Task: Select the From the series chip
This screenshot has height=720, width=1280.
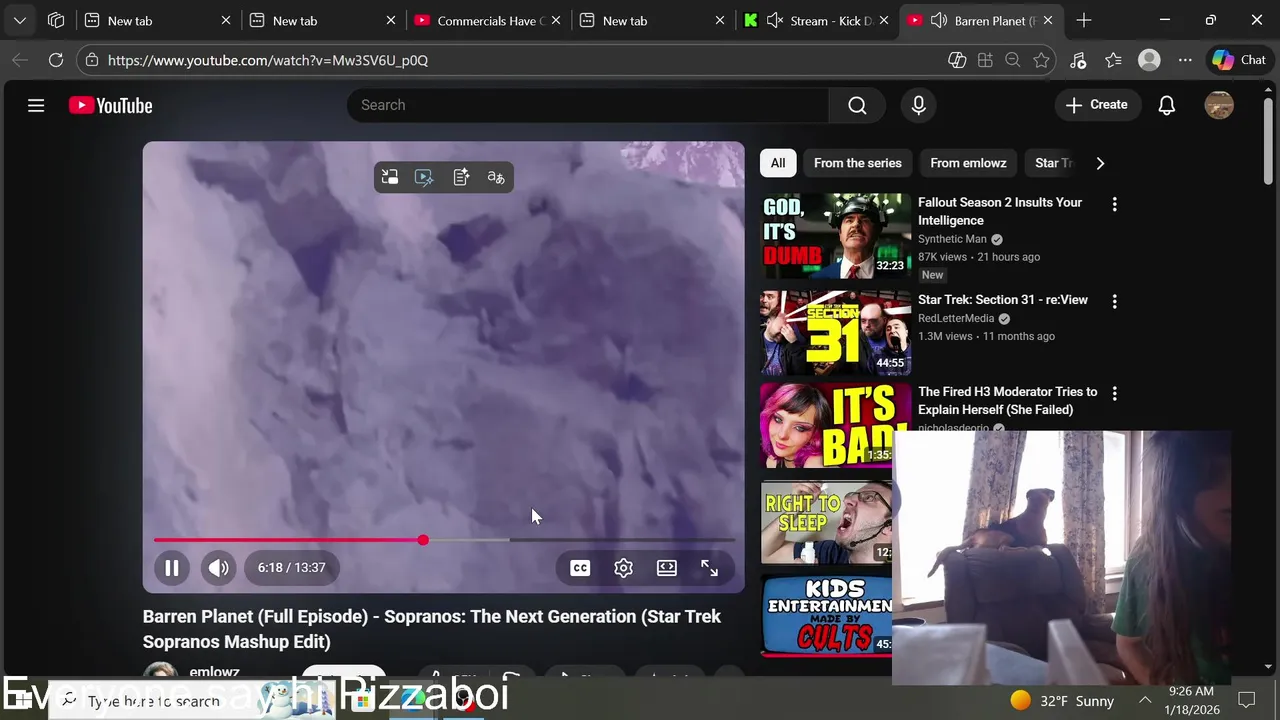Action: click(858, 163)
